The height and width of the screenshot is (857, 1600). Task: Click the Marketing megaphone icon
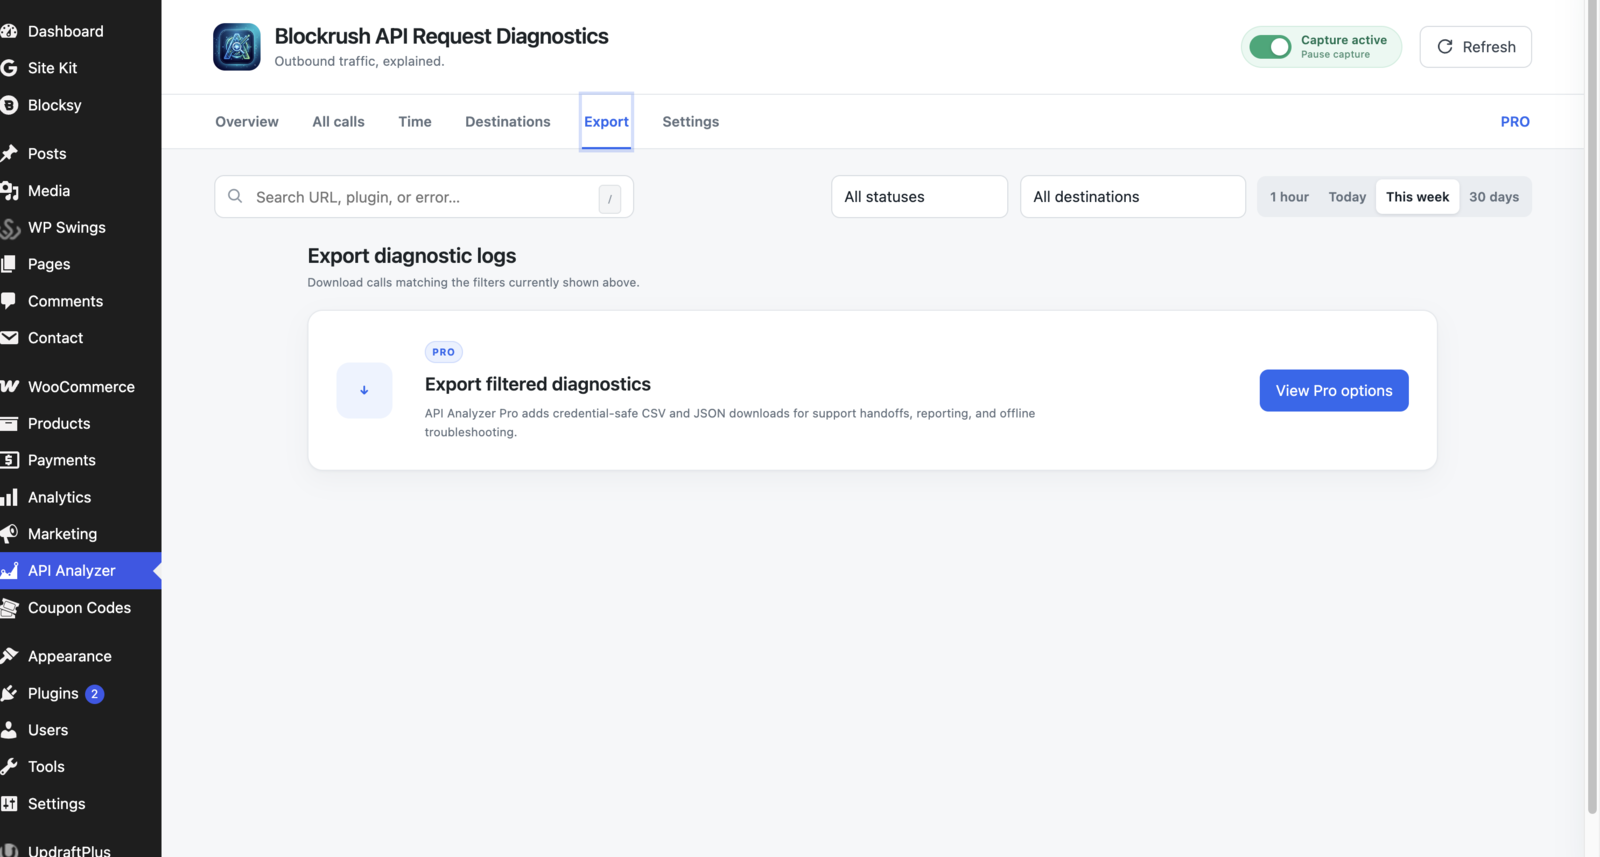[9, 534]
